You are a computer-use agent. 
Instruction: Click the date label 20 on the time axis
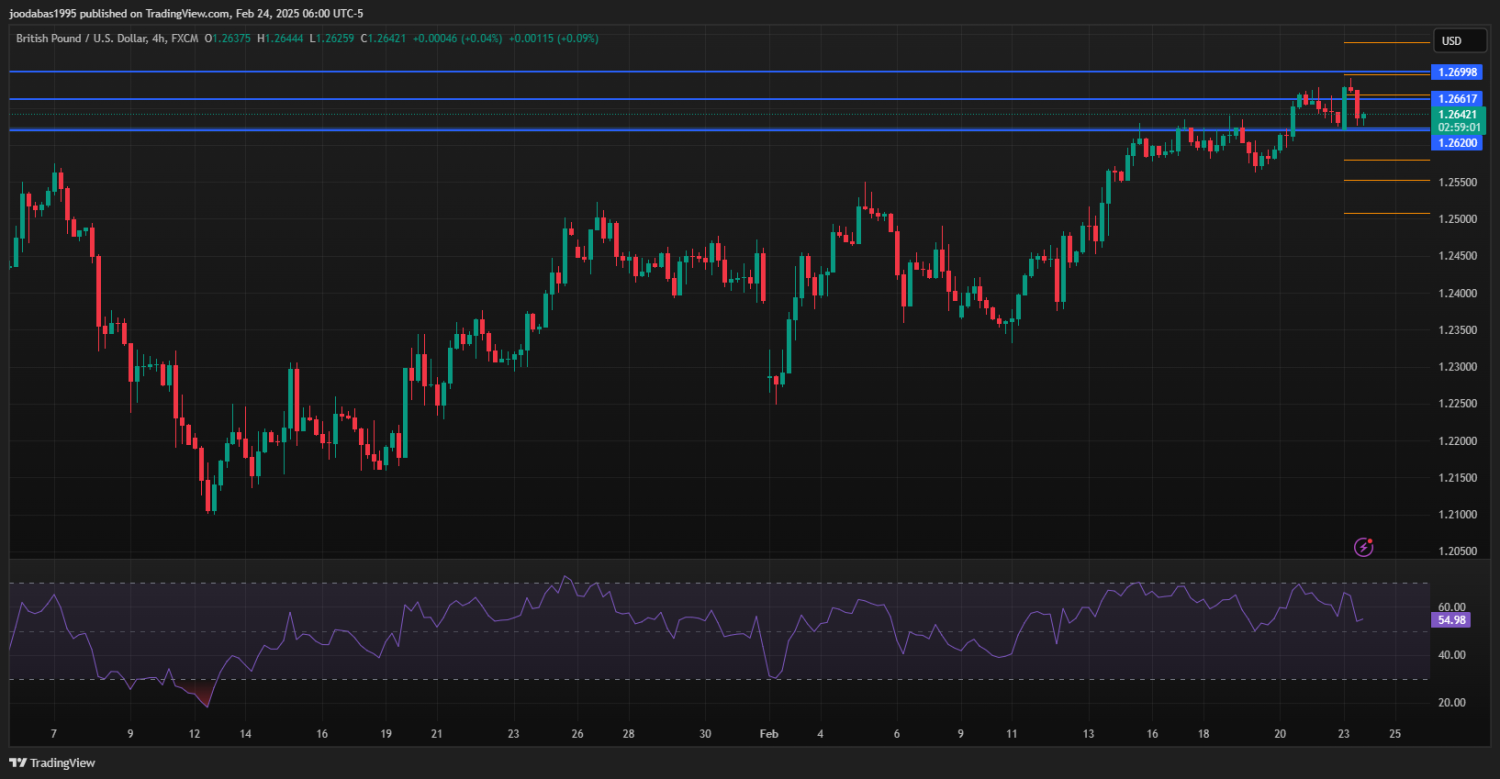coord(1280,734)
